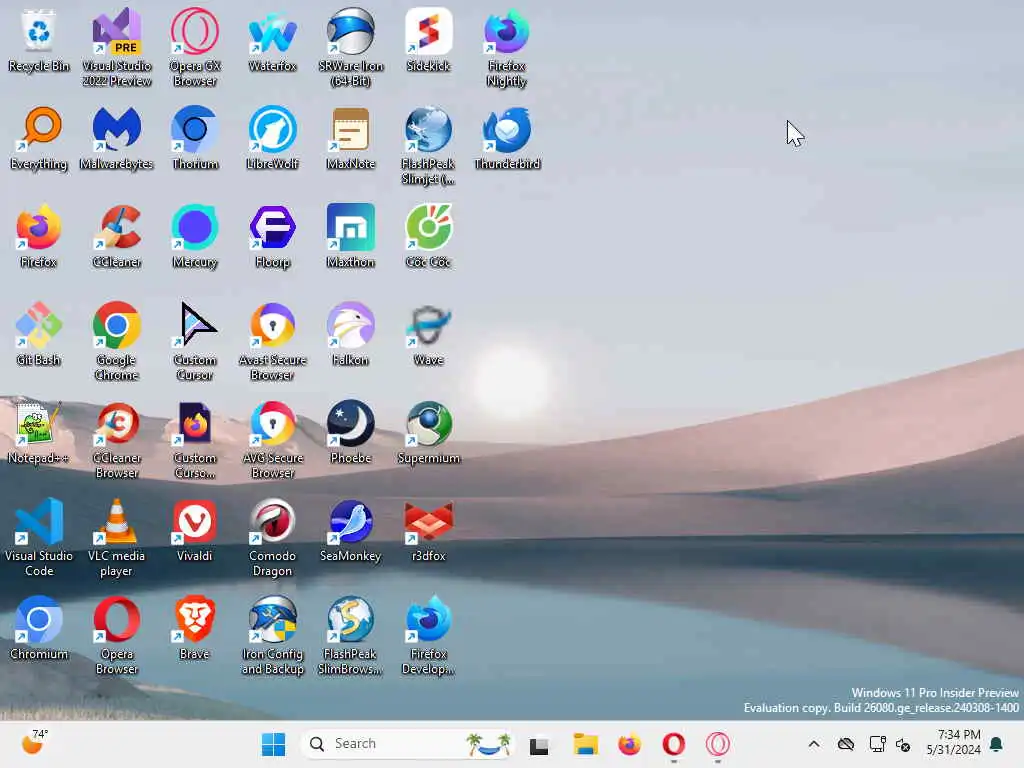
Task: Click the Git Bash shortcut
Action: click(x=39, y=335)
